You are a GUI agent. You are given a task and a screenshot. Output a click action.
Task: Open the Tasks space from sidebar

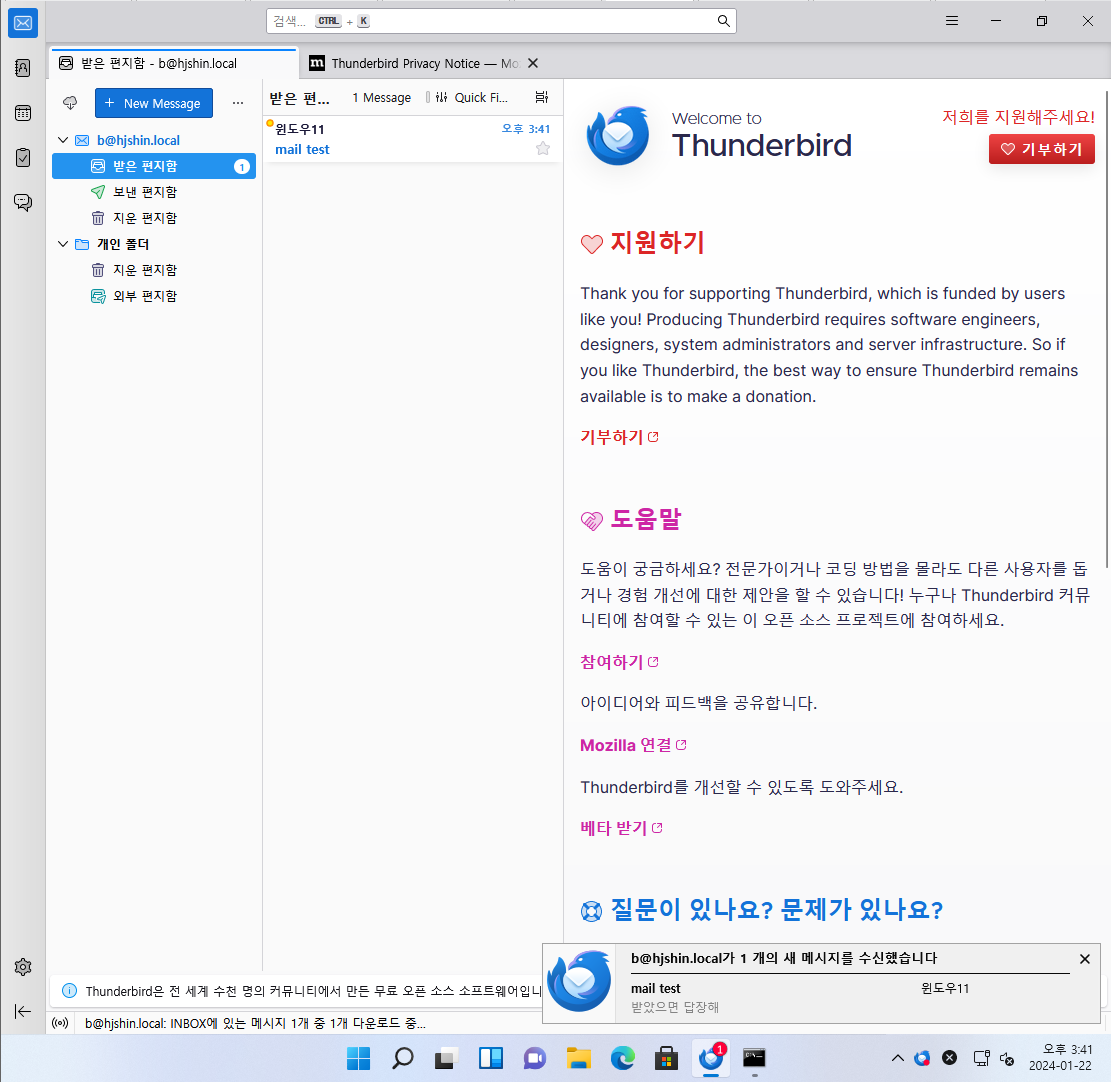tap(23, 157)
